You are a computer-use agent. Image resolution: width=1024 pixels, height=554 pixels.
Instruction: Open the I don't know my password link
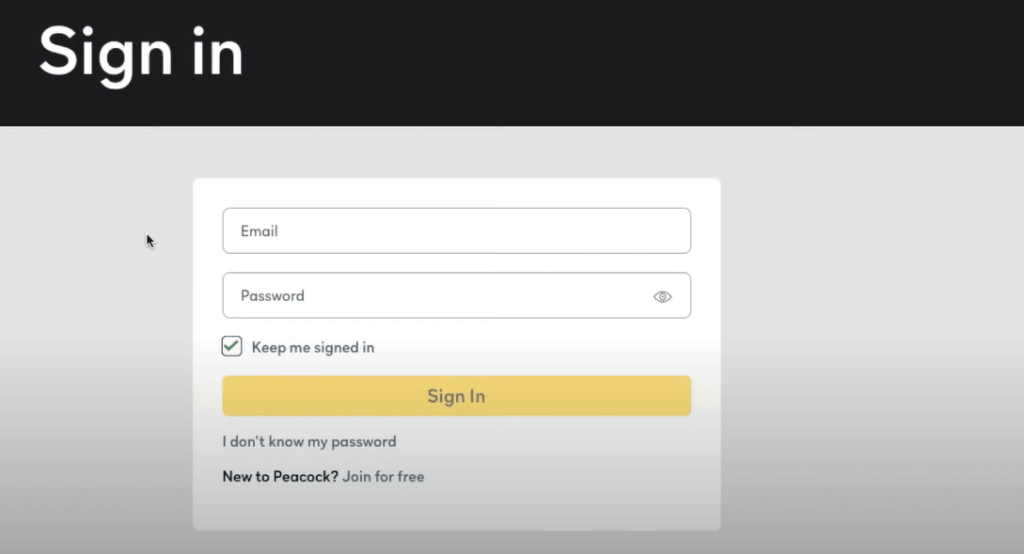[309, 442]
